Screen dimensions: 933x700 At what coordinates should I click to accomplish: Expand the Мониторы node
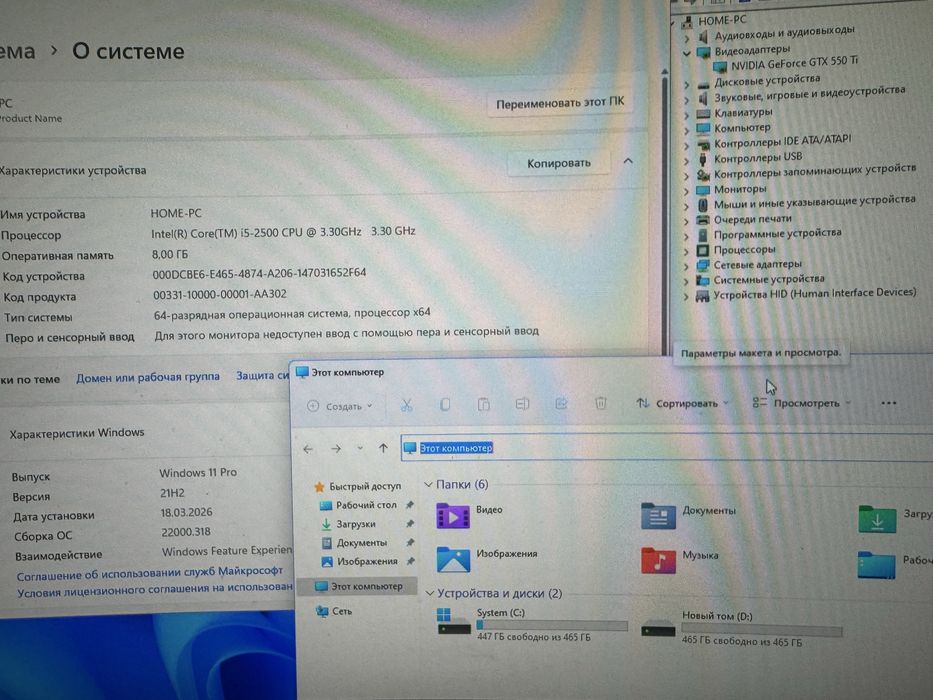pyautogui.click(x=687, y=191)
